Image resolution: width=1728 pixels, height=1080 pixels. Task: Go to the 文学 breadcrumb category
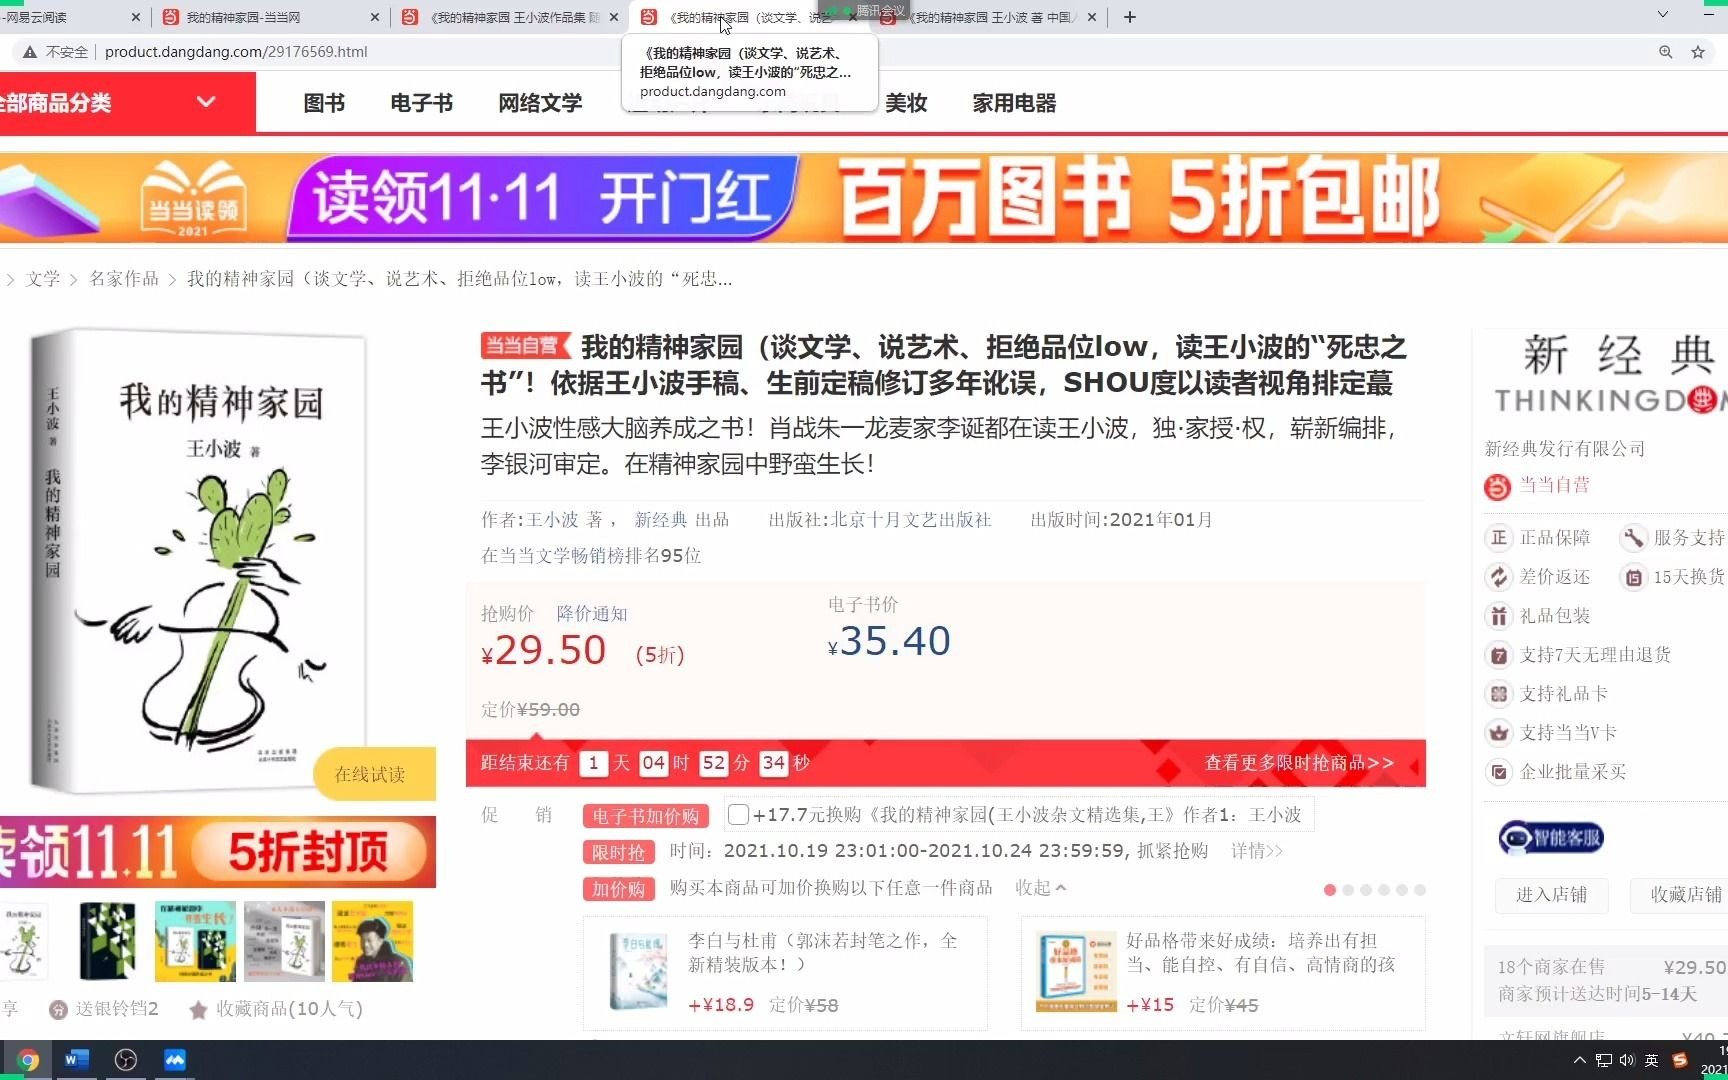[x=43, y=279]
